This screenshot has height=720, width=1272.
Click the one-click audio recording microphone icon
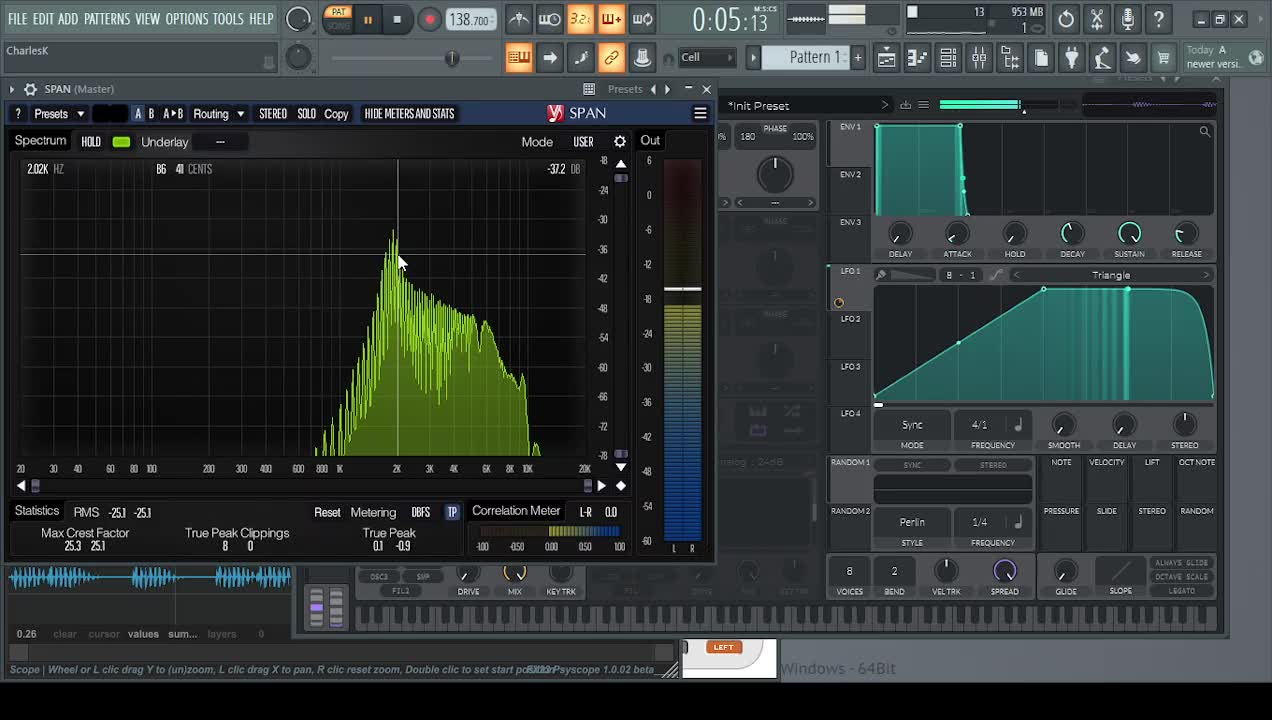(1128, 19)
